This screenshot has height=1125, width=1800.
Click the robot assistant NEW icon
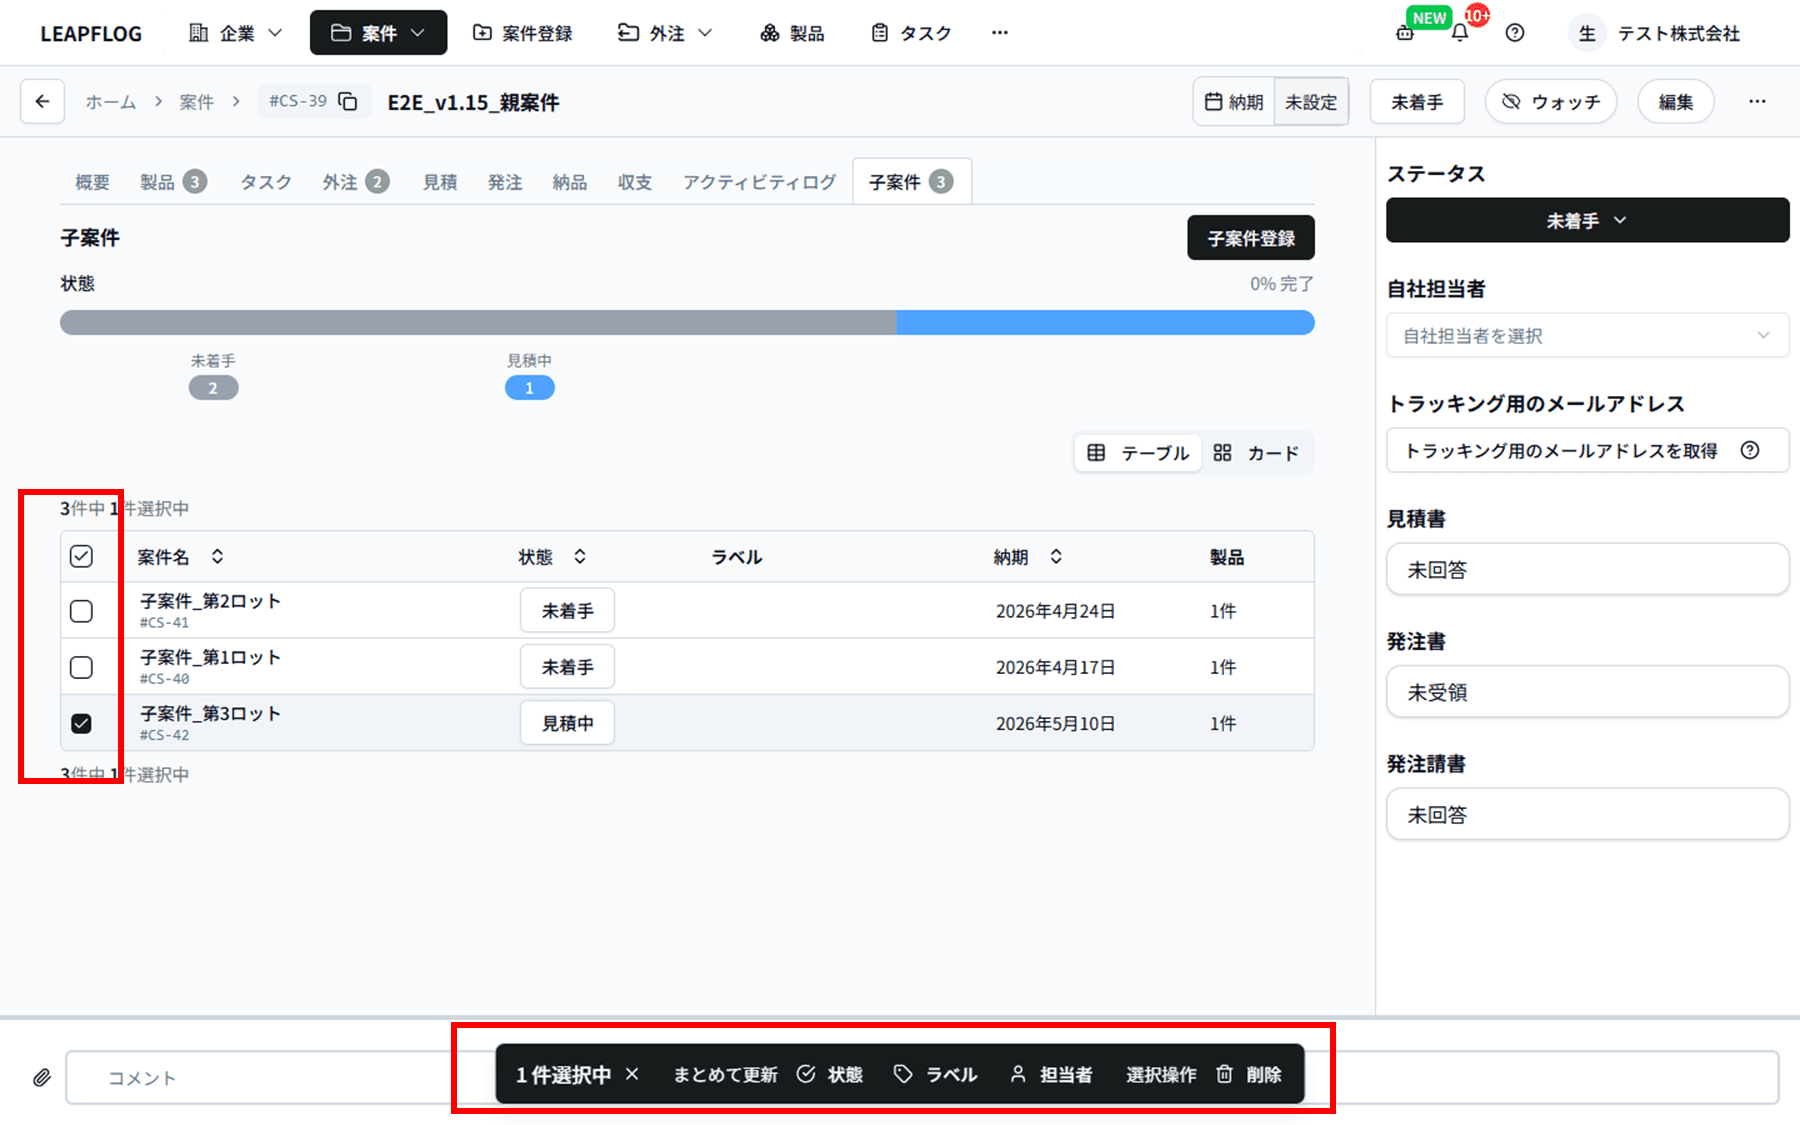(x=1405, y=33)
